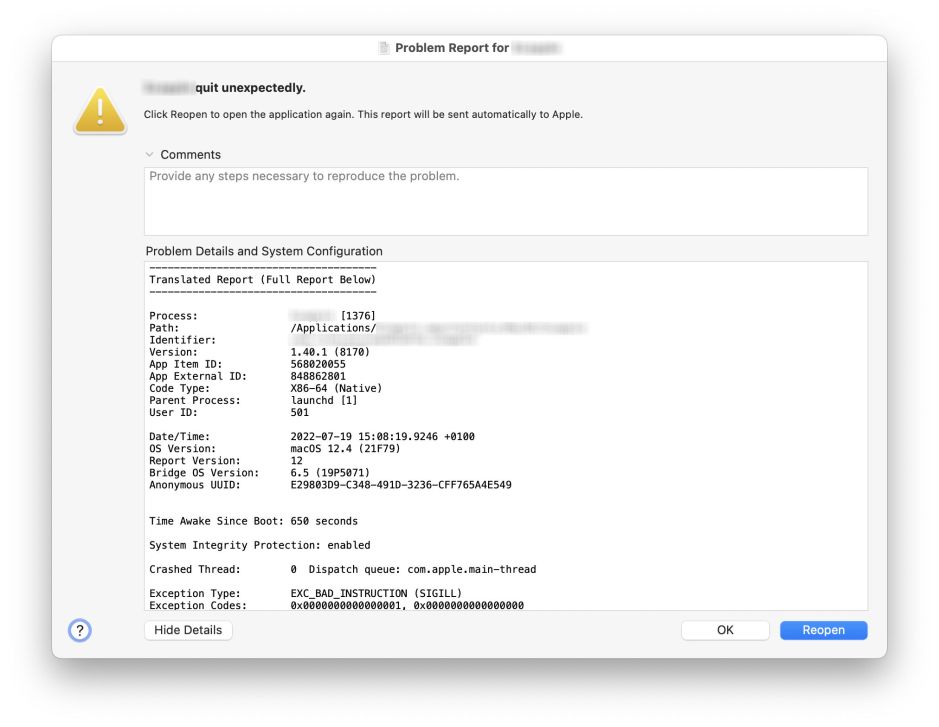Image resolution: width=939 pixels, height=727 pixels.
Task: Confirm with the OK button
Action: pos(725,630)
